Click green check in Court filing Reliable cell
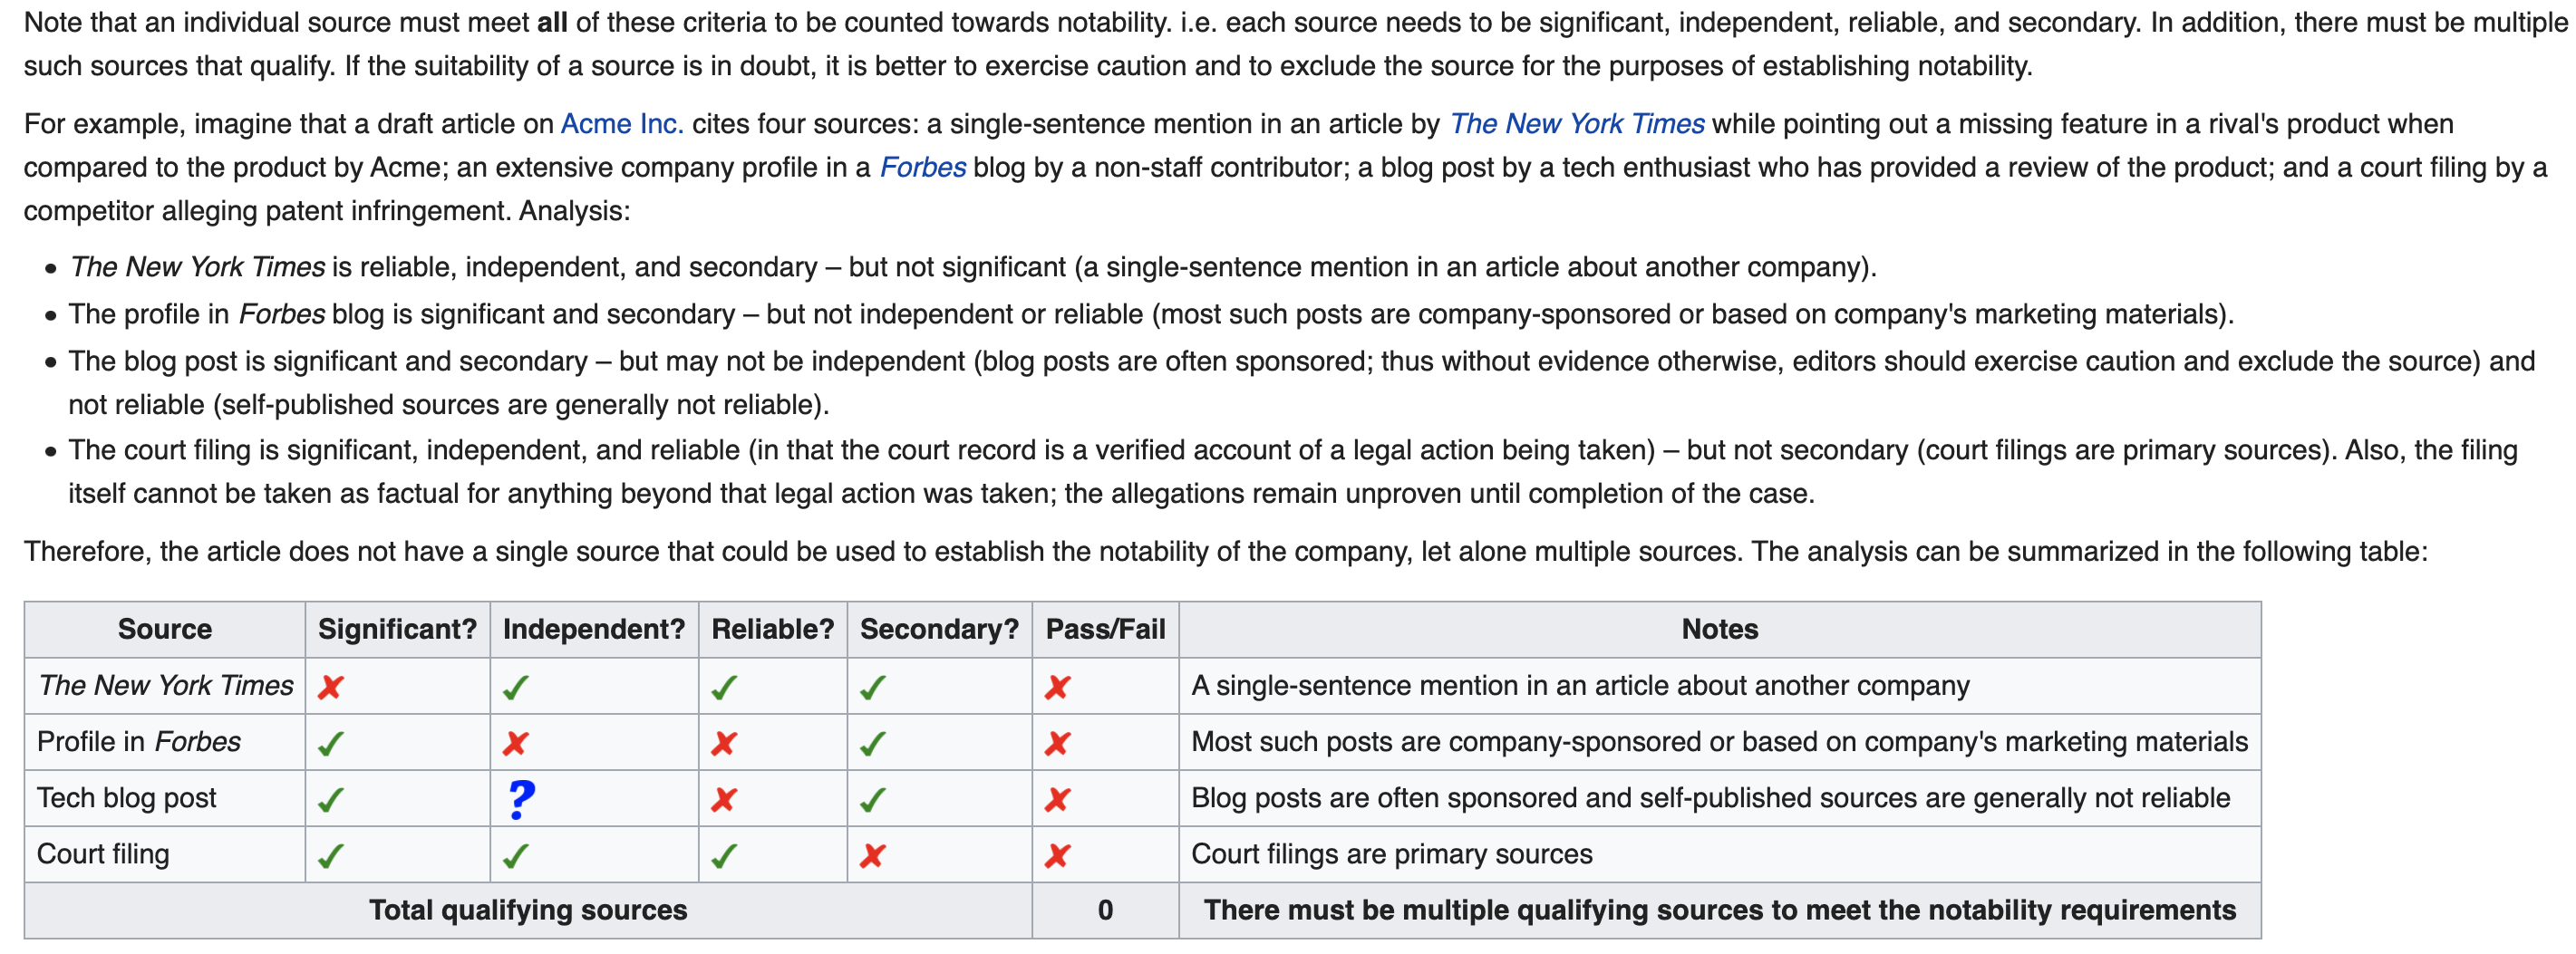The image size is (2576, 954). click(x=723, y=855)
